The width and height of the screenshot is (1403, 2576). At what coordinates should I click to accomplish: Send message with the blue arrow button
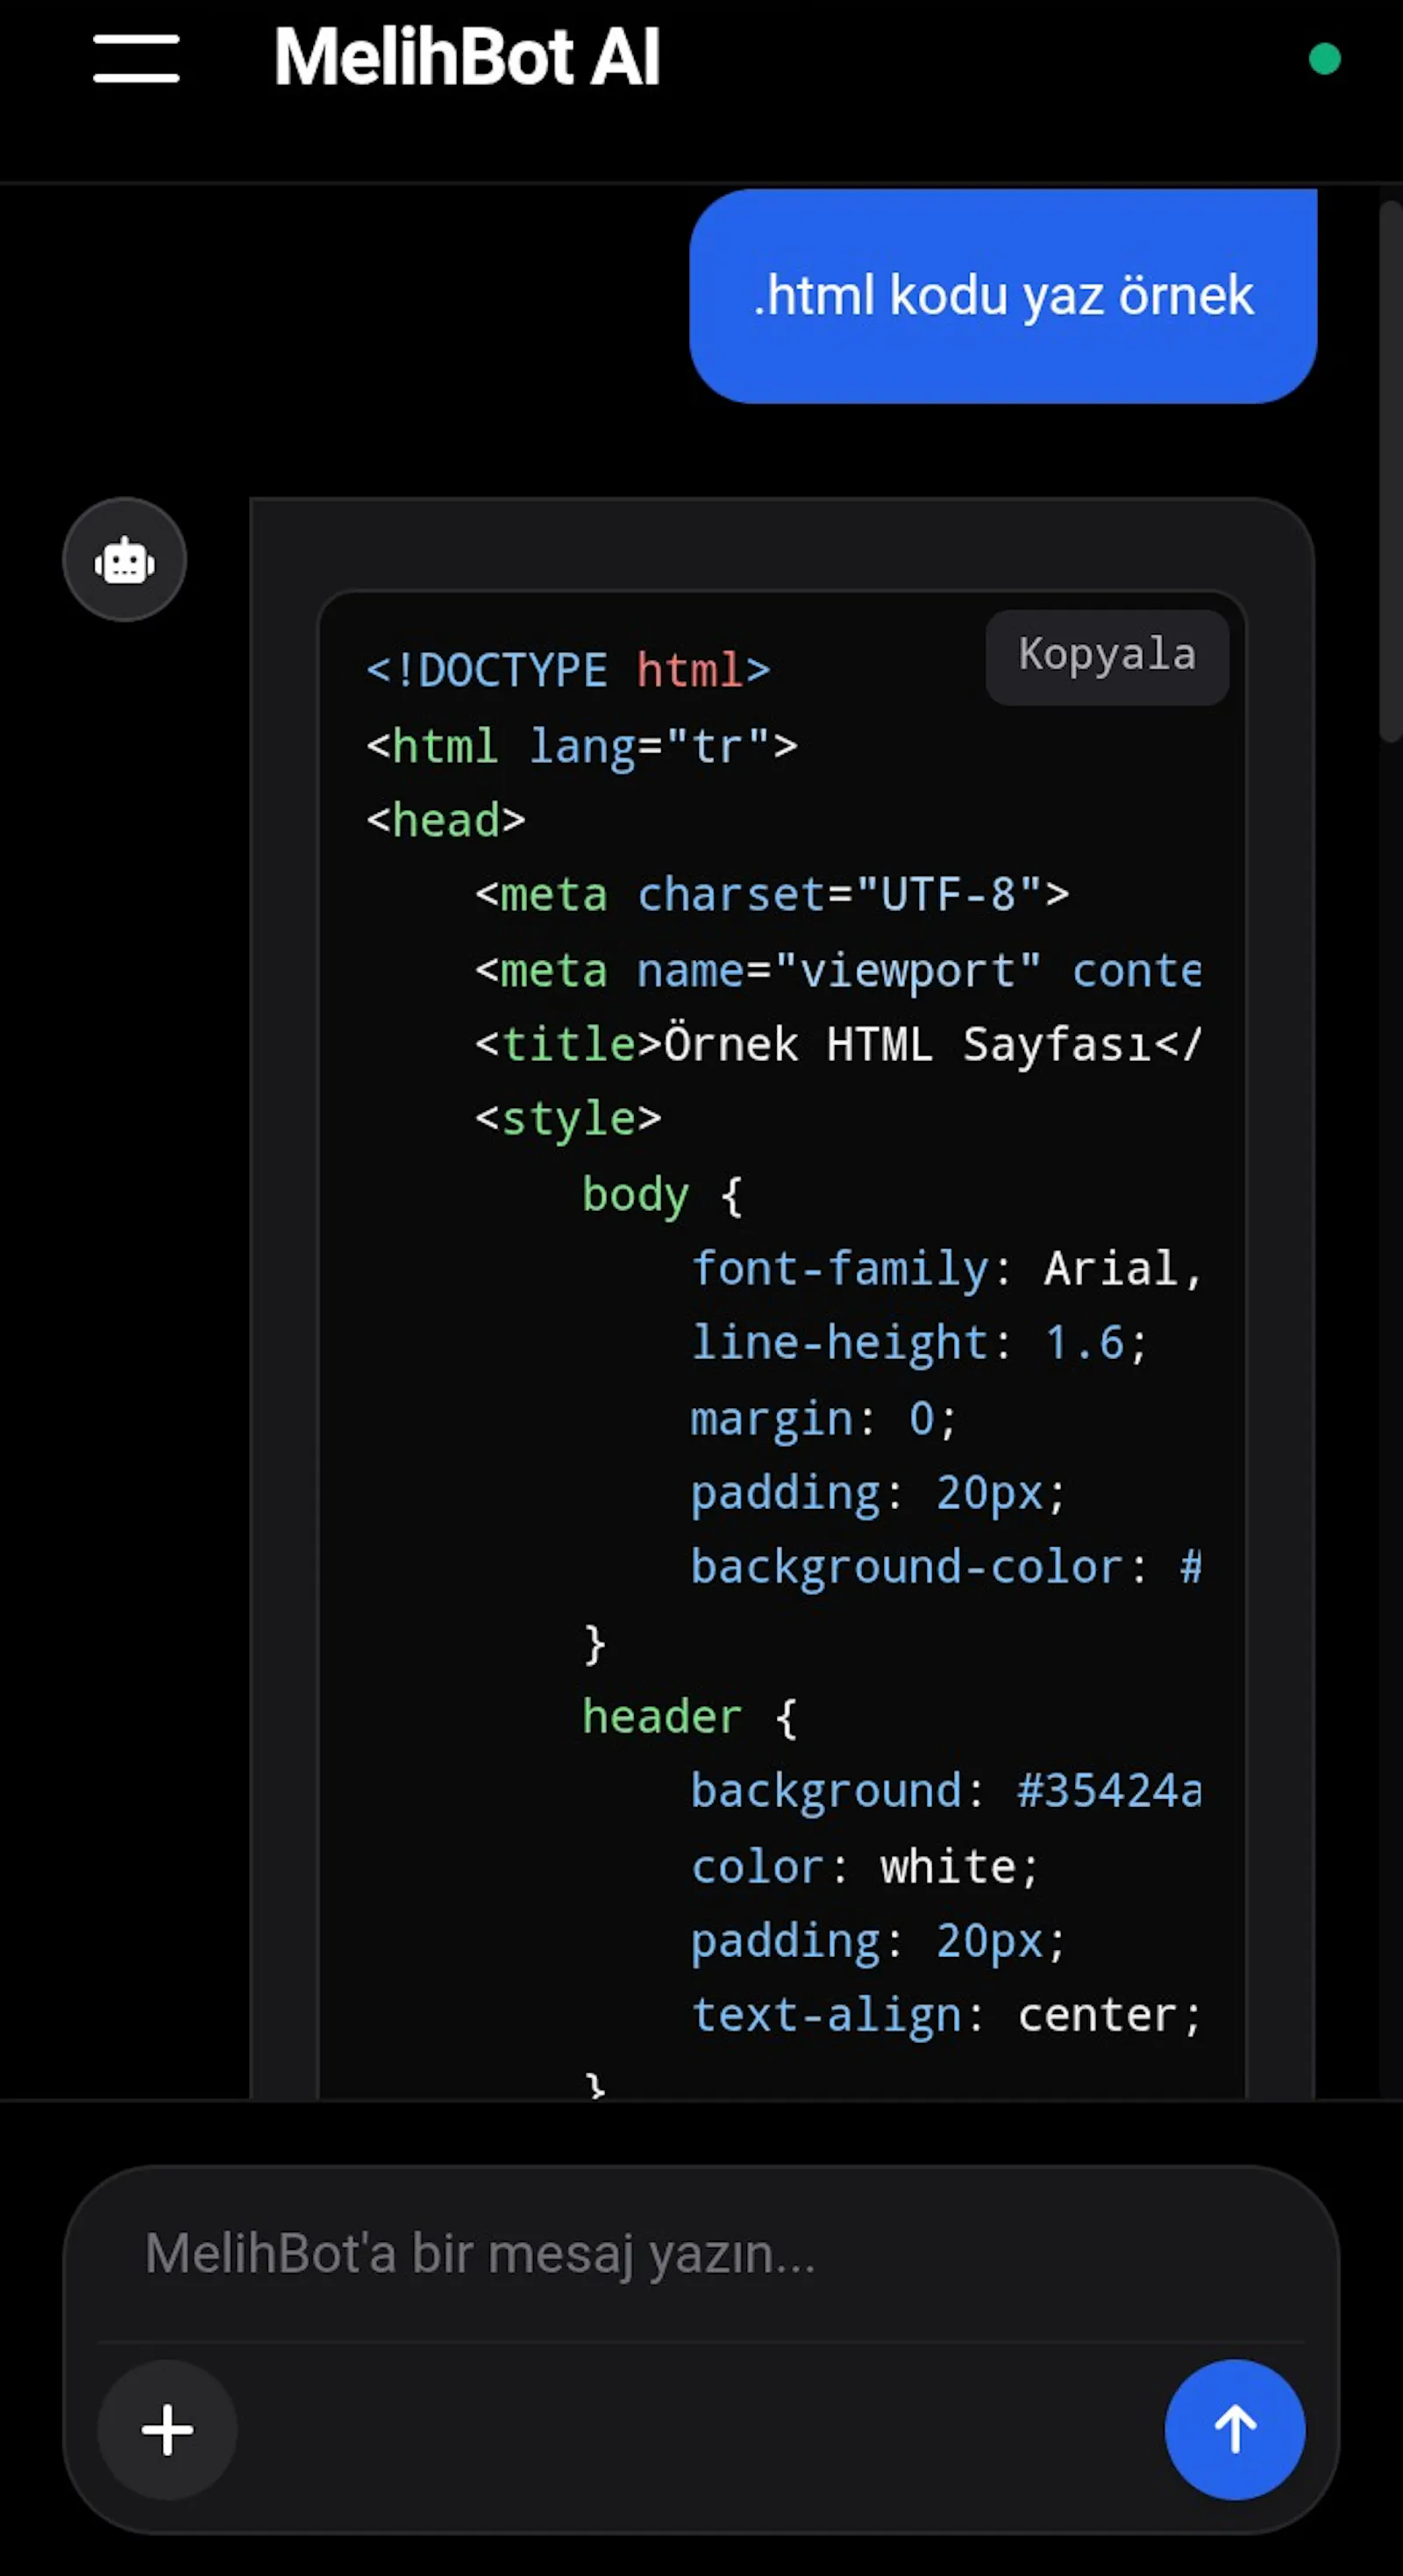click(1234, 2429)
